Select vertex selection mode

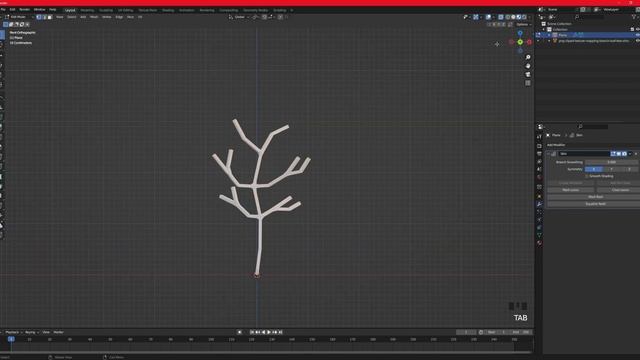click(39, 17)
